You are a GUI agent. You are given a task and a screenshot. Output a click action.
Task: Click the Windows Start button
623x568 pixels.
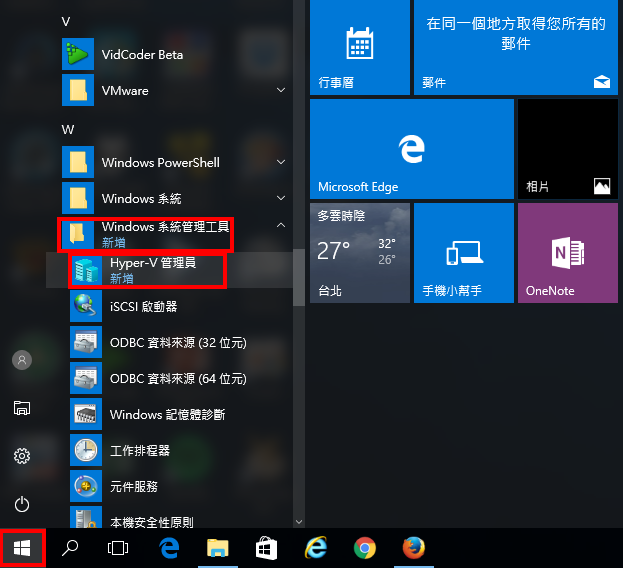[22, 548]
